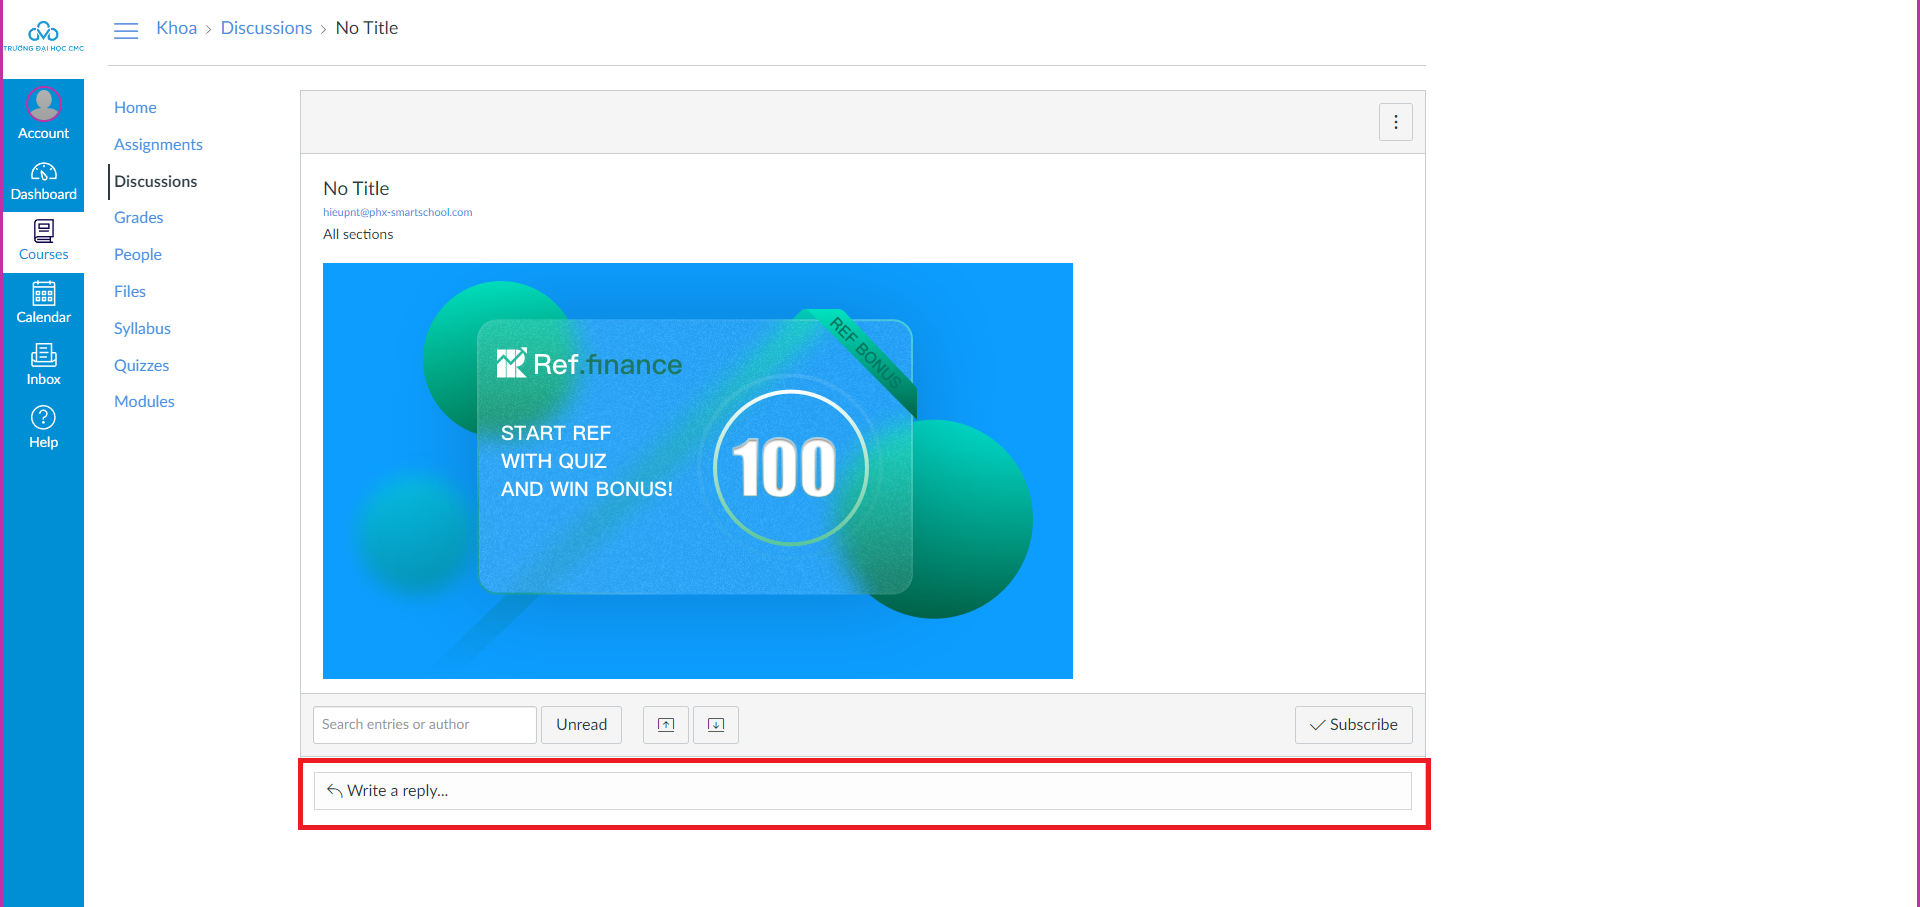
Task: Select Grades in the course navigation
Action: point(138,217)
